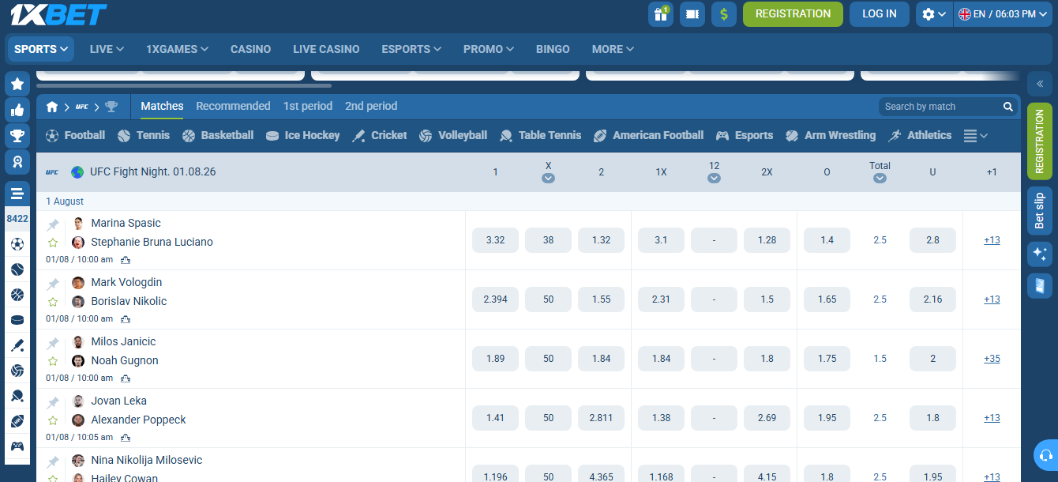
Task: Expand the MORE dropdown menu
Action: tap(613, 49)
